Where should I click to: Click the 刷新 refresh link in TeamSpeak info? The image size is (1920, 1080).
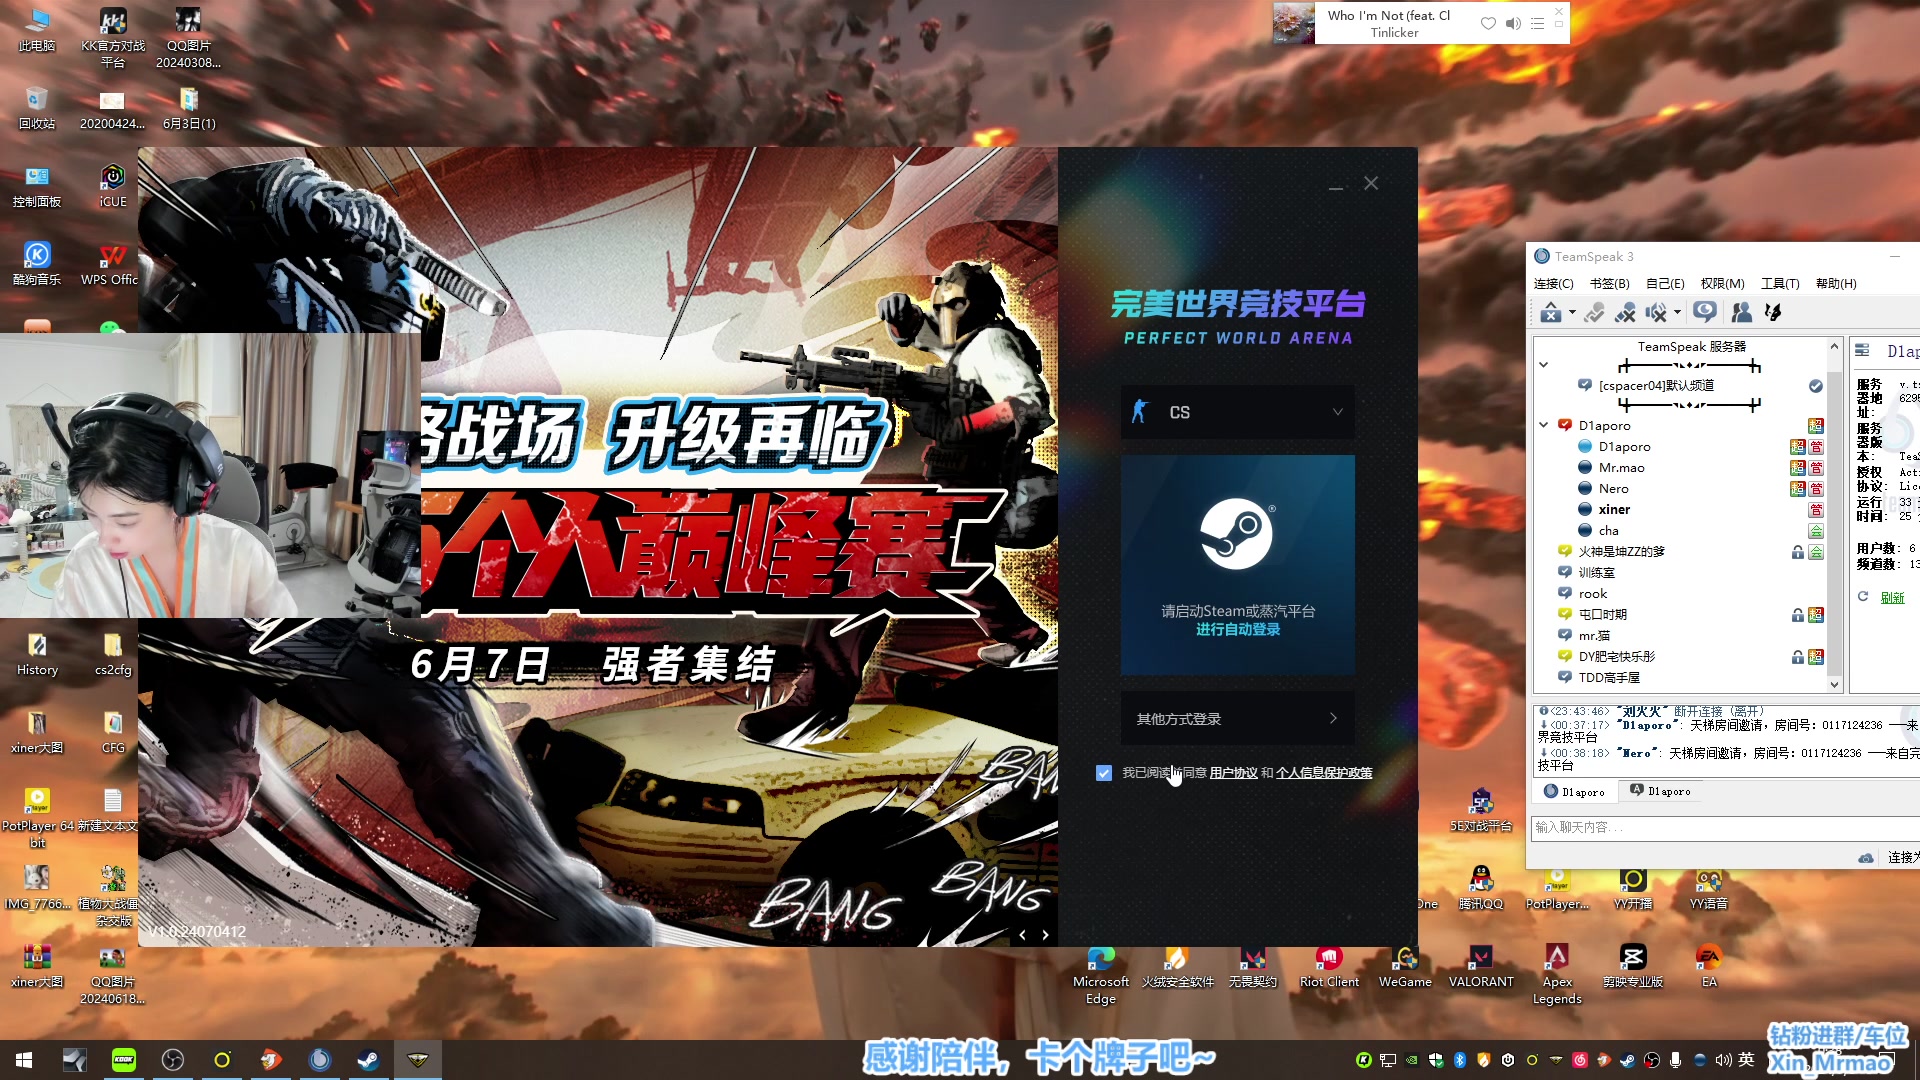1892,597
